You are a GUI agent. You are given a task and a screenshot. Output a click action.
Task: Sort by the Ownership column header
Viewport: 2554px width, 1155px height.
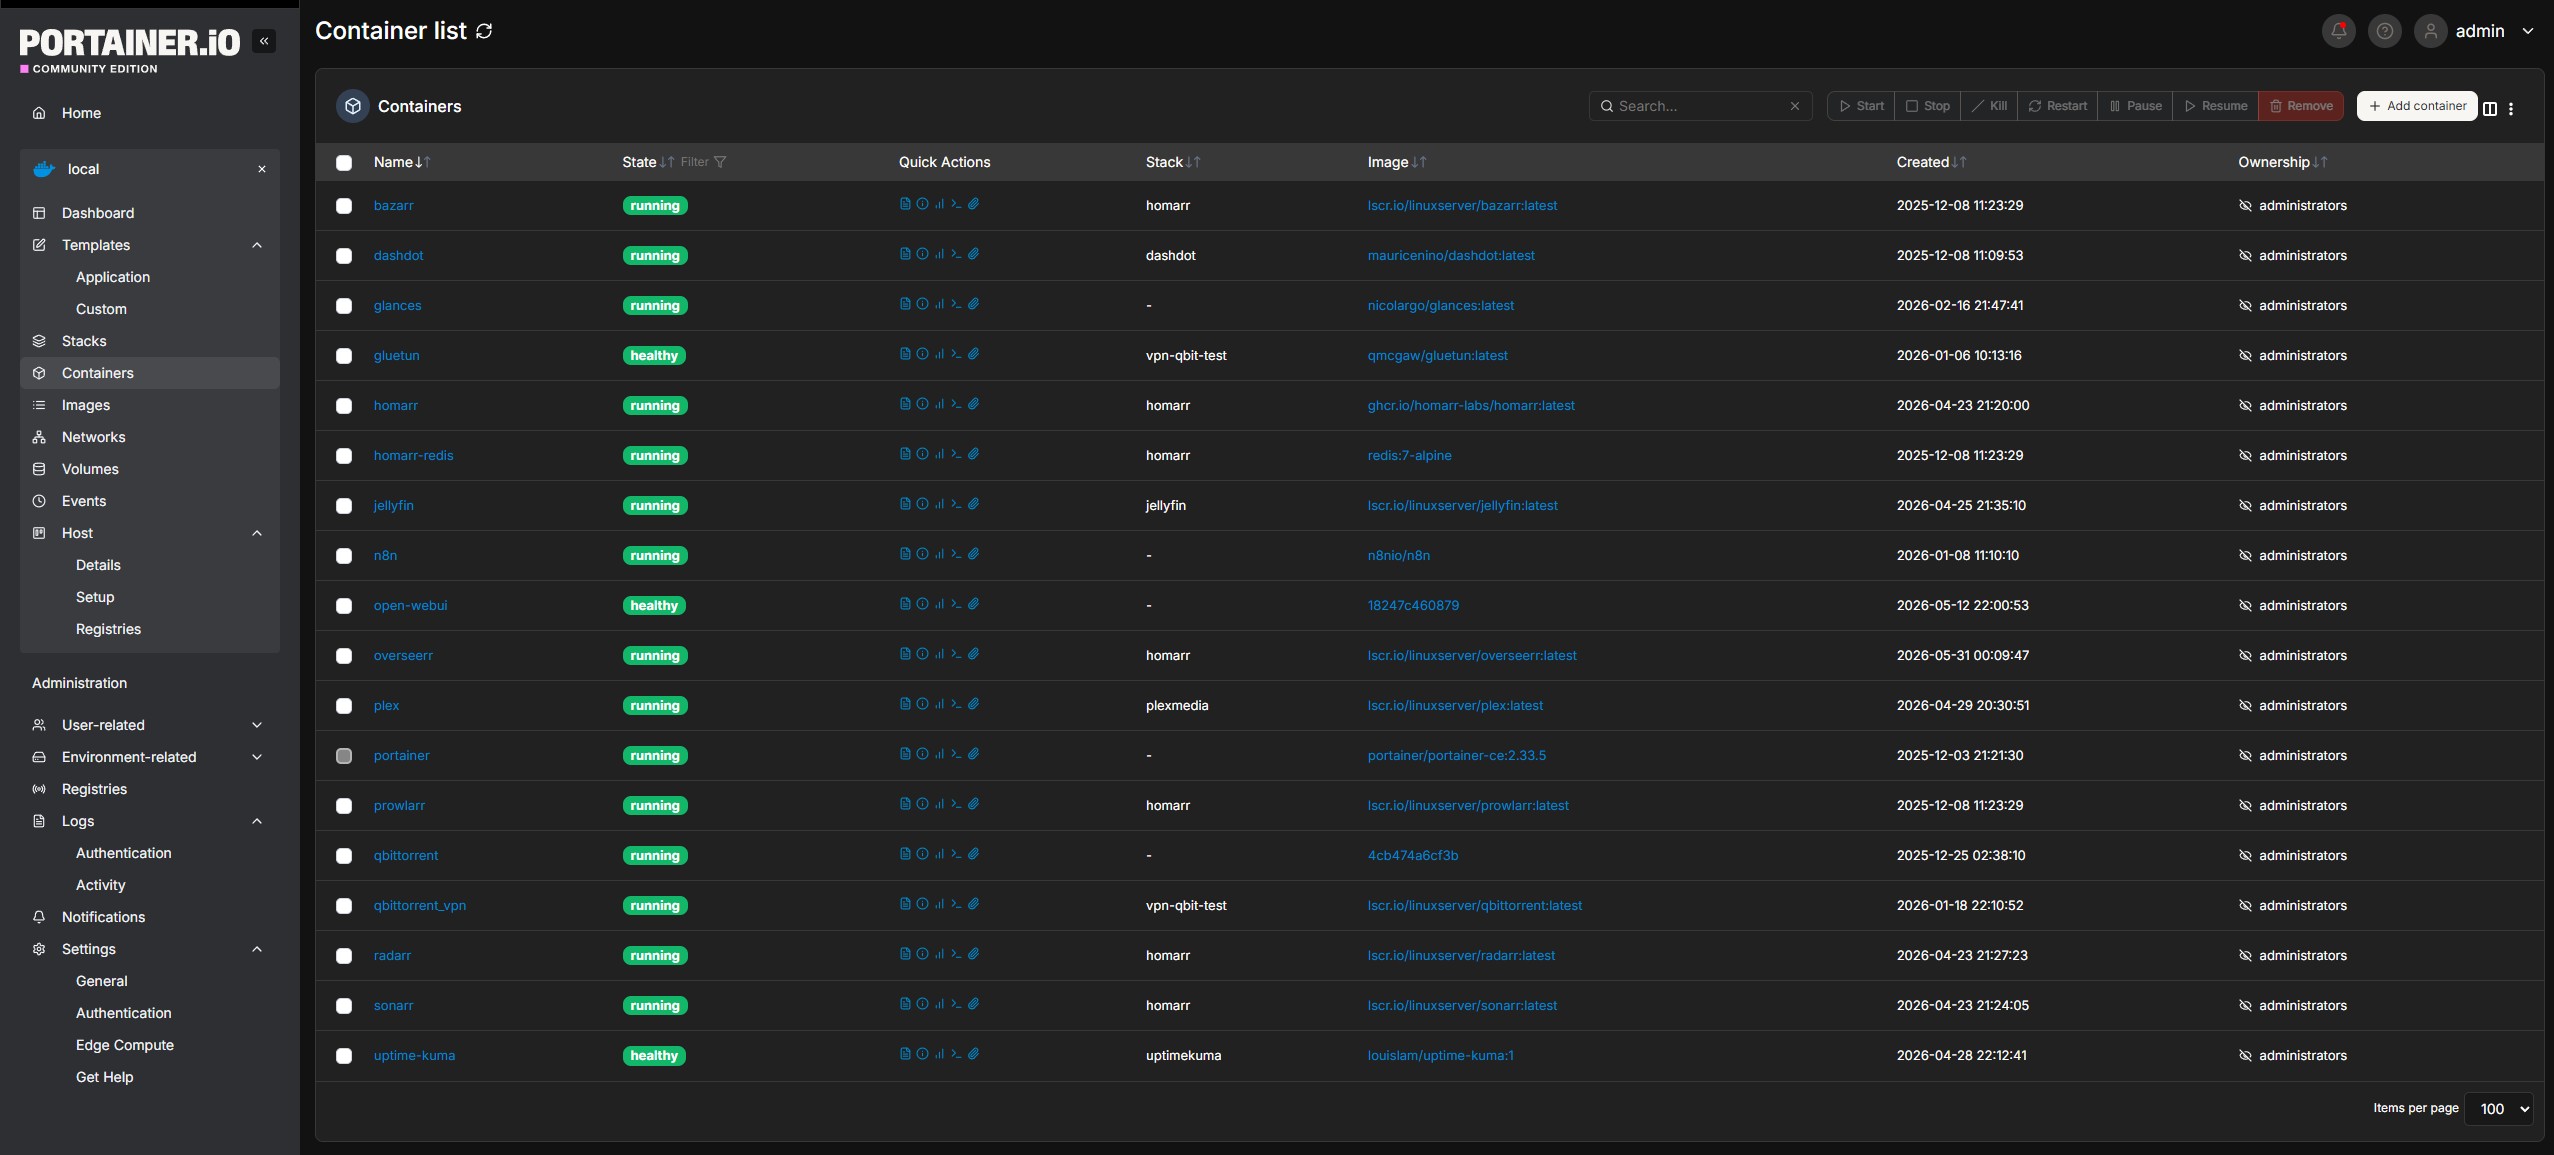point(2282,162)
